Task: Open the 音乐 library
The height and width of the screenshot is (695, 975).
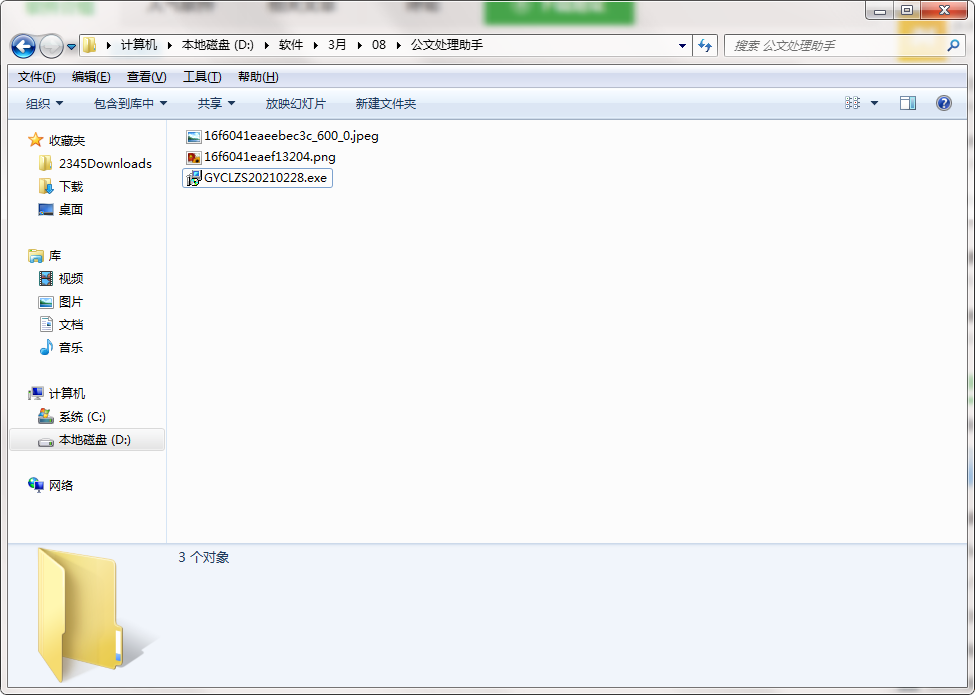Action: (x=61, y=348)
